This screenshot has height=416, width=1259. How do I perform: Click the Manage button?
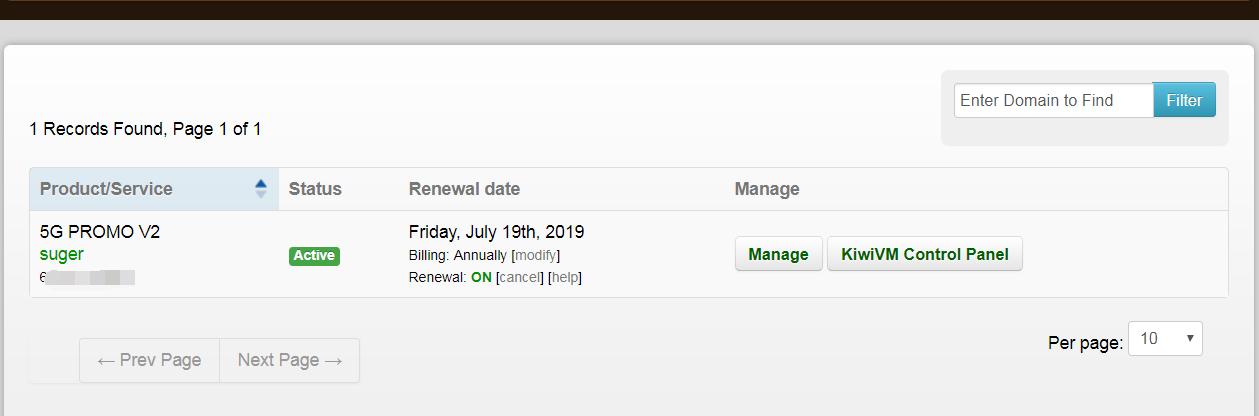[778, 254]
